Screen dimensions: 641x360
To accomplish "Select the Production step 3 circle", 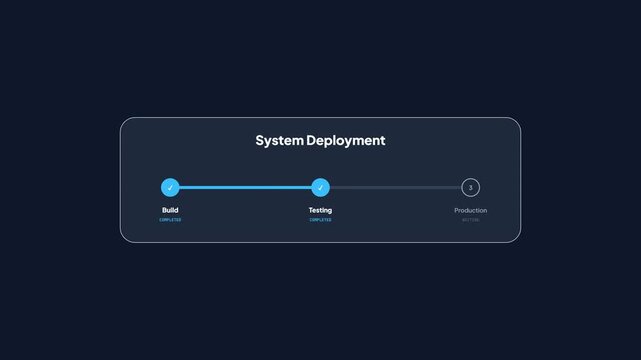I will 471,188.
